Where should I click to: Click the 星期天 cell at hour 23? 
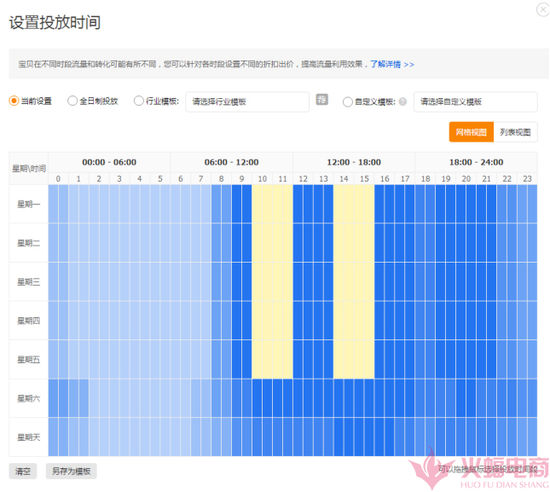click(527, 437)
